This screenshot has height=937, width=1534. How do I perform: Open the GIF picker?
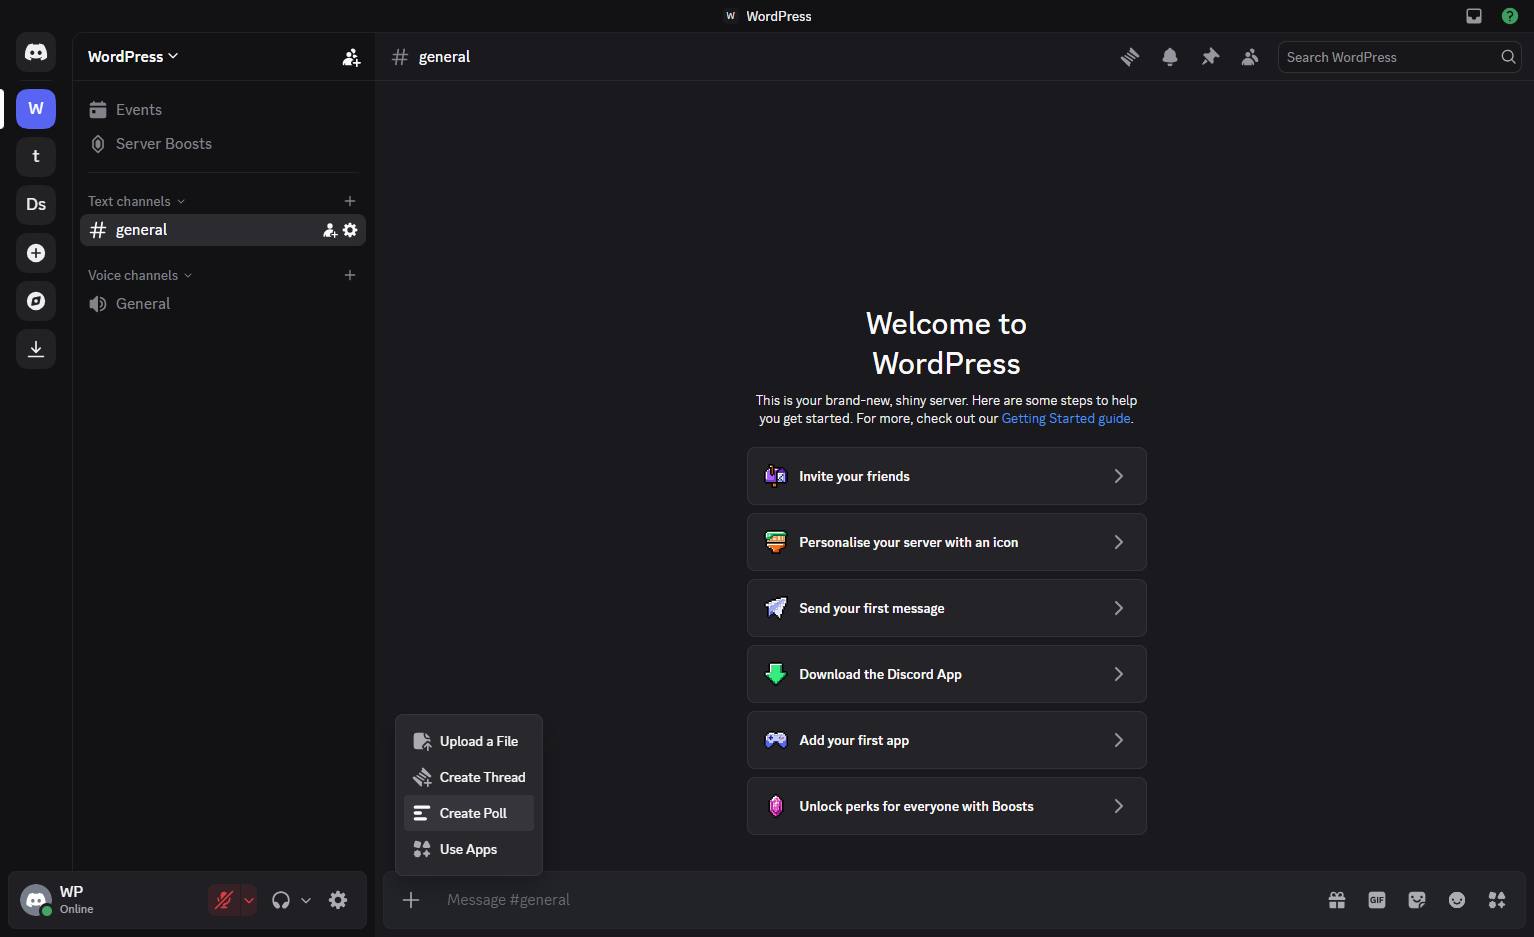1377,900
